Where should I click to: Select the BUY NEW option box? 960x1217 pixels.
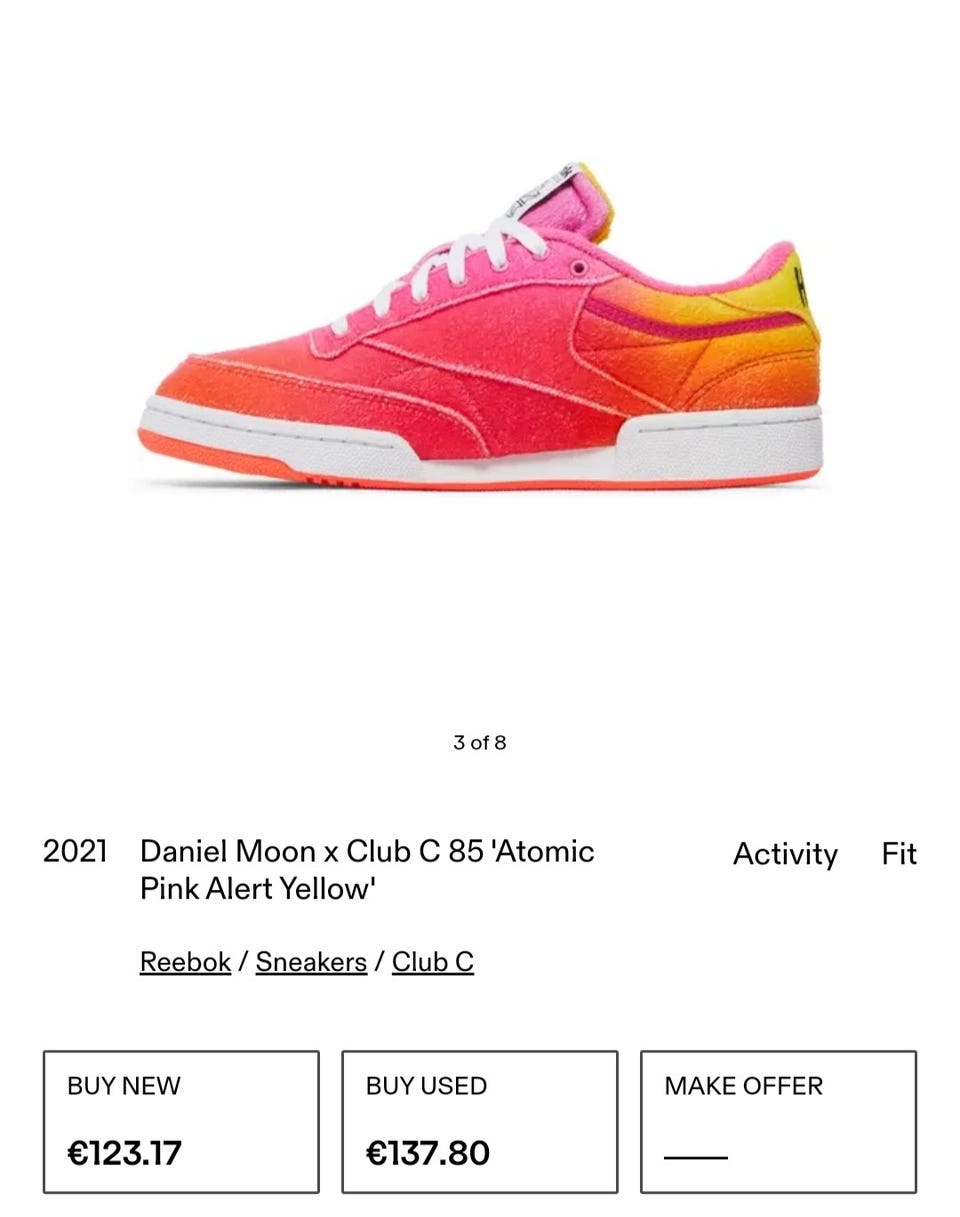tap(181, 1122)
